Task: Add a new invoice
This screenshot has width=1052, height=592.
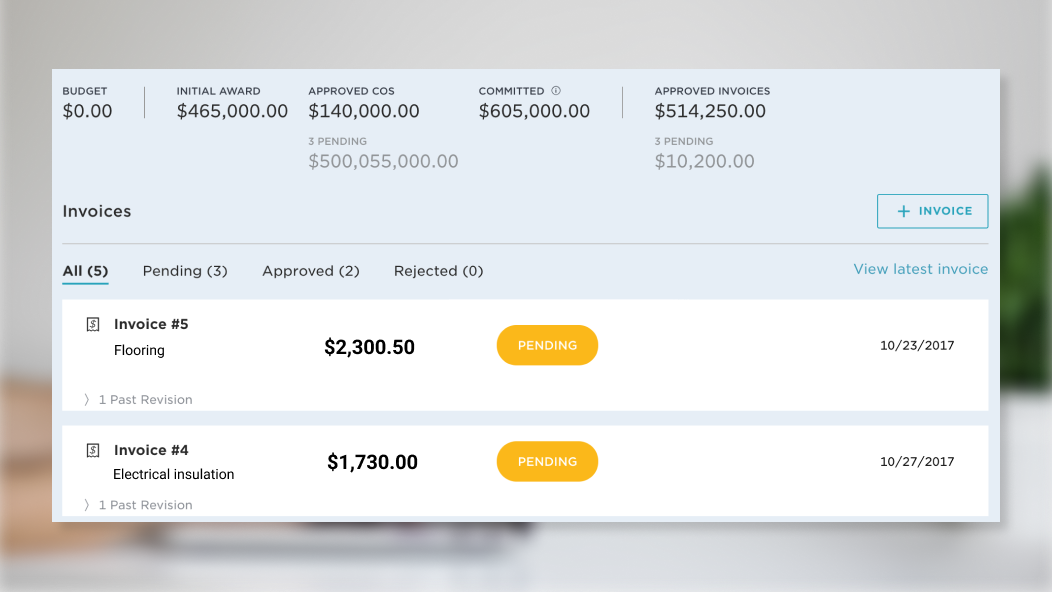Action: click(932, 211)
